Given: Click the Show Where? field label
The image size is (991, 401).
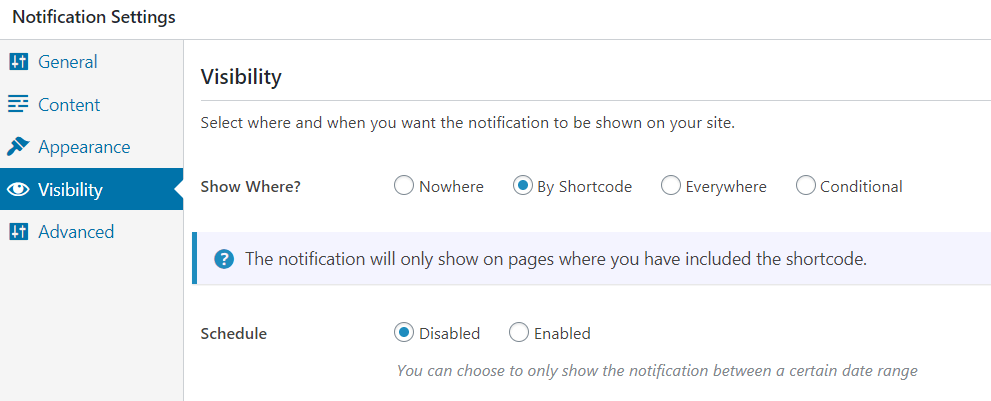Looking at the screenshot, I should 251,187.
